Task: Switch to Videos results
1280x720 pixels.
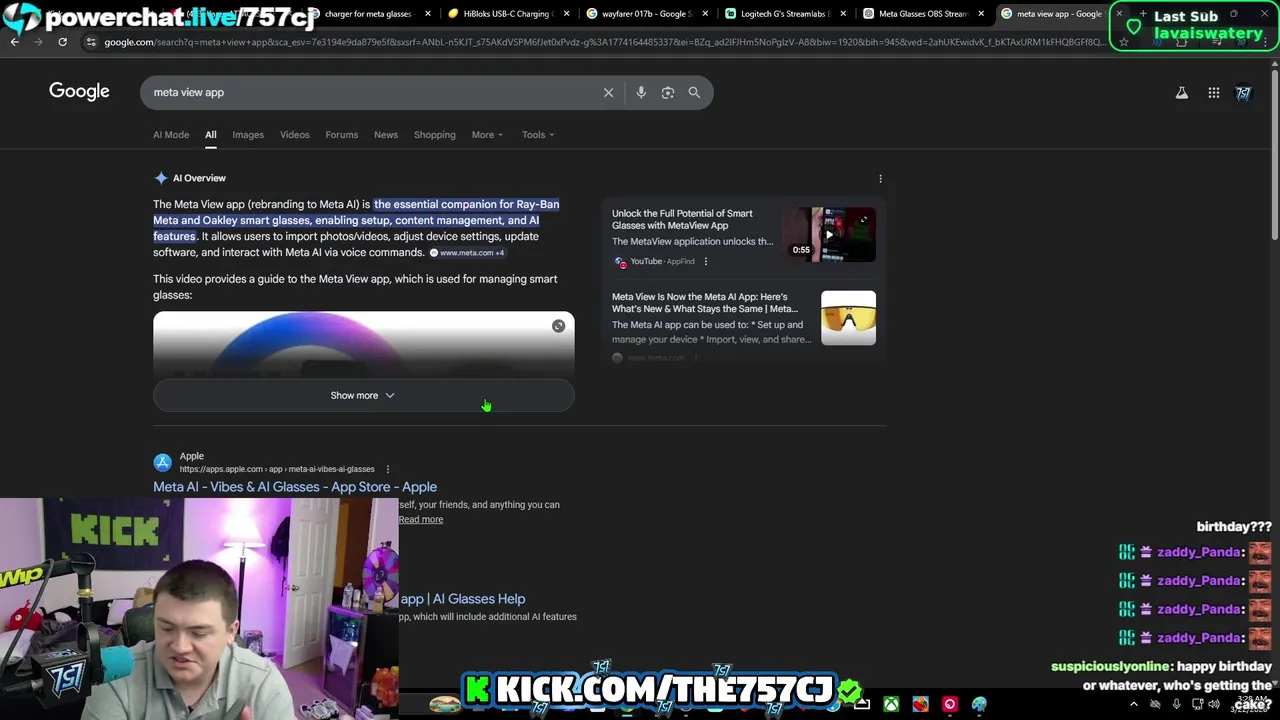Action: point(294,135)
